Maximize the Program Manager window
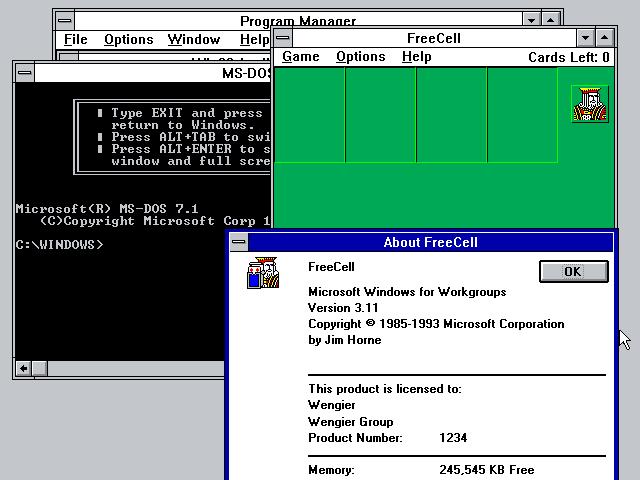 point(551,20)
